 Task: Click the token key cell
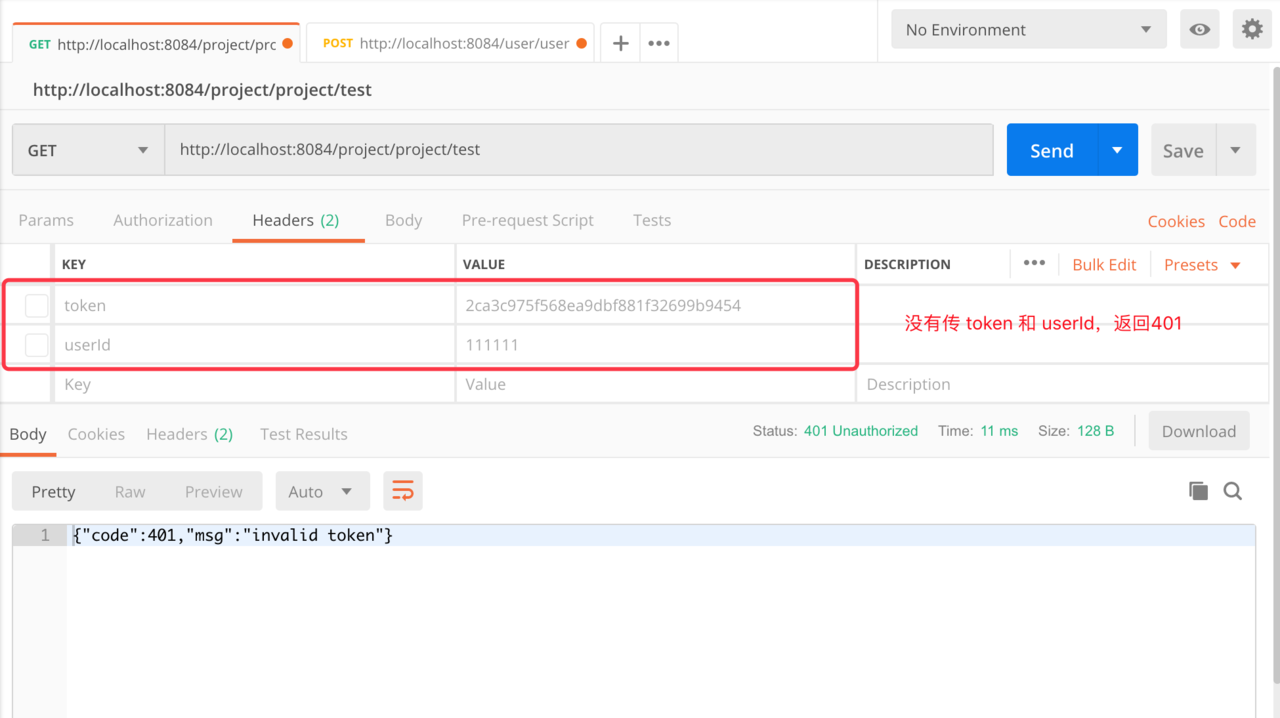point(254,305)
